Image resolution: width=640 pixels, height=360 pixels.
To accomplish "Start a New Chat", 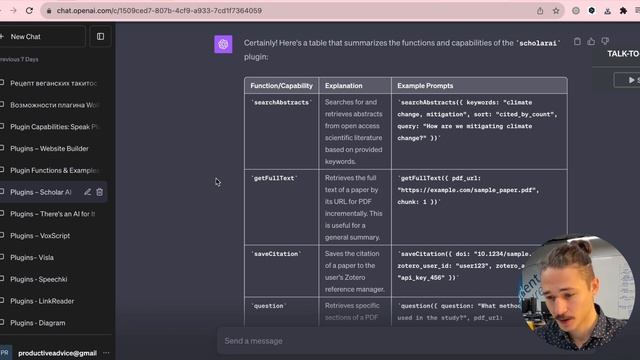I will click(x=42, y=37).
